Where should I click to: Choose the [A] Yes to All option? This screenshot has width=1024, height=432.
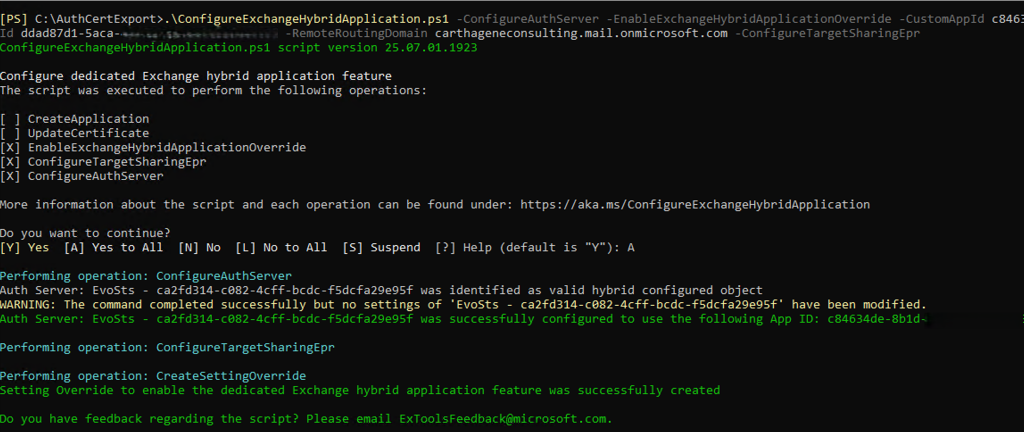click(107, 247)
